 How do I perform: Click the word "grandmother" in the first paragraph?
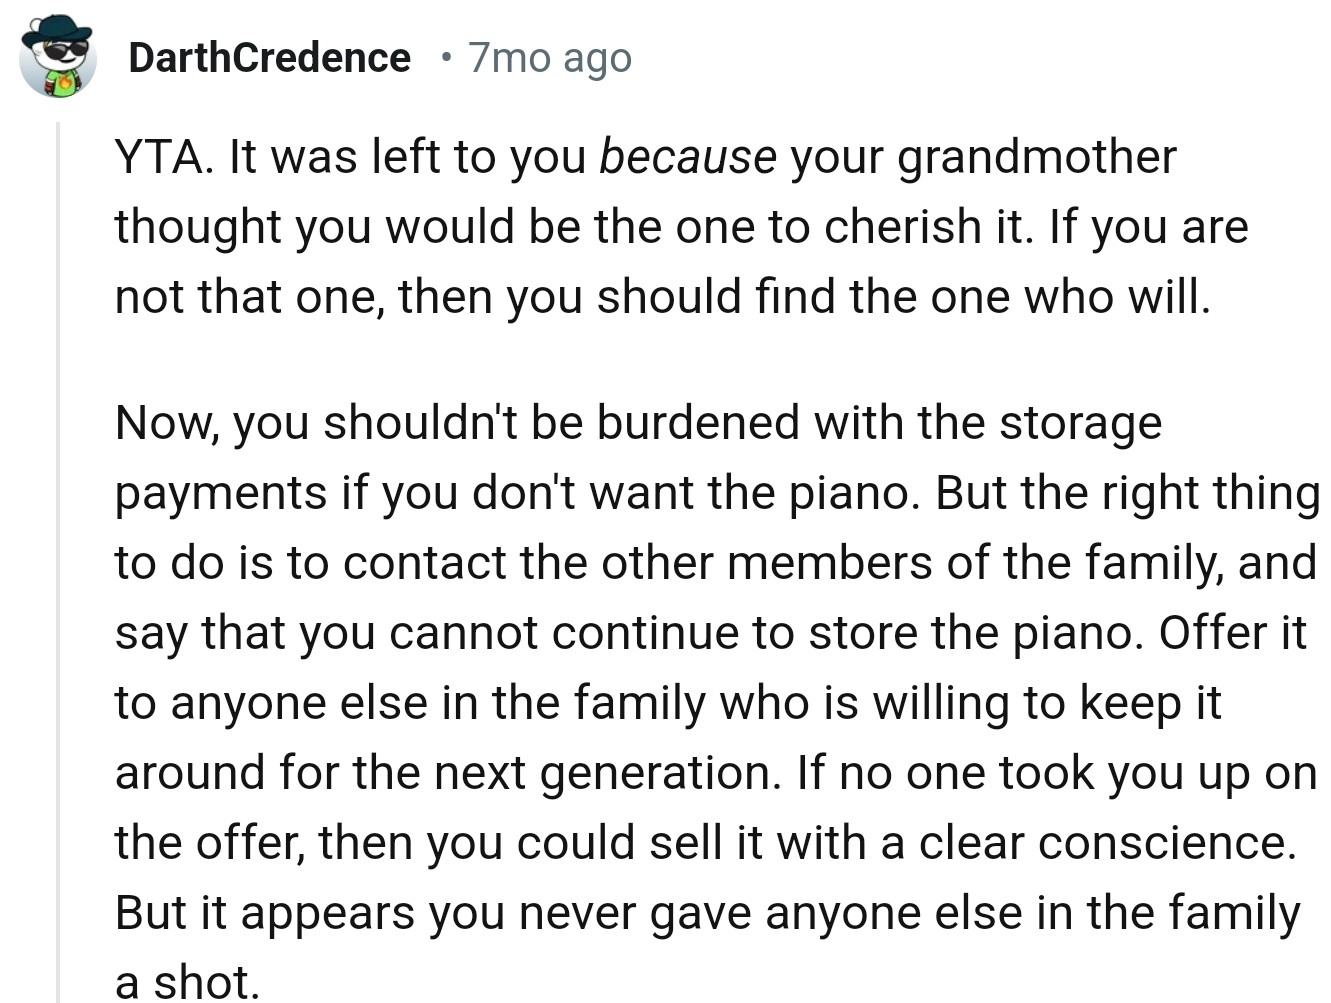pyautogui.click(x=1037, y=157)
